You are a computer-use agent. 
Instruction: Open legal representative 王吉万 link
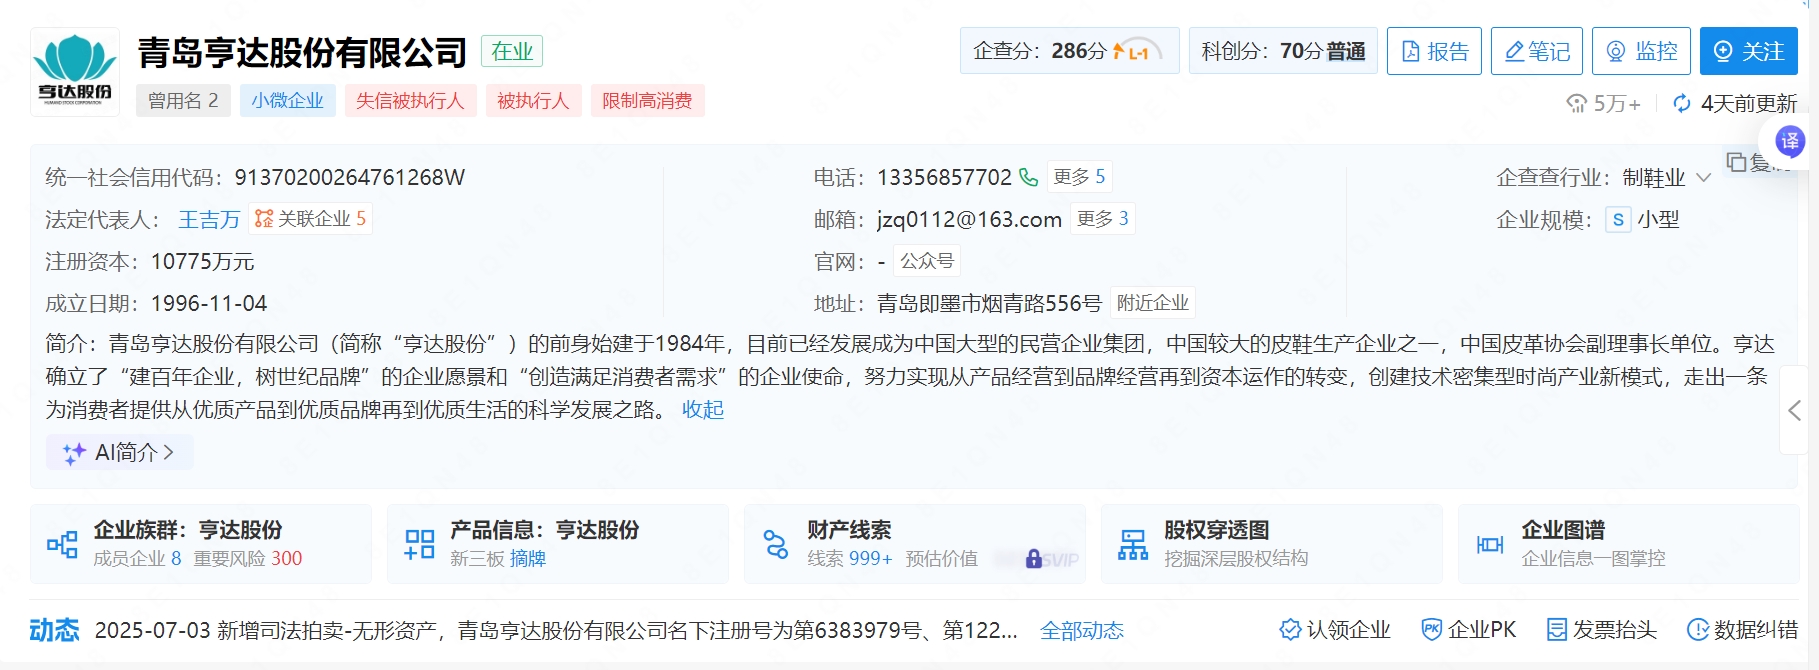209,220
